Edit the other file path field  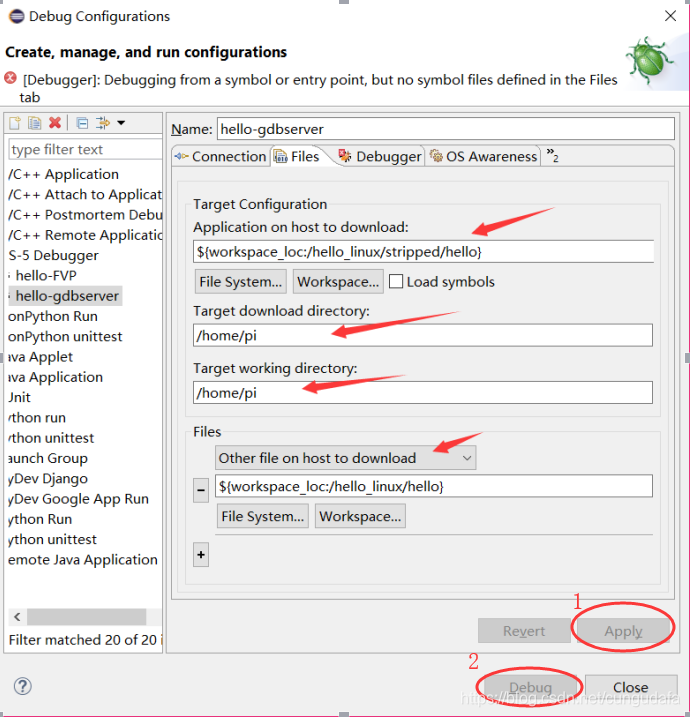[433, 486]
